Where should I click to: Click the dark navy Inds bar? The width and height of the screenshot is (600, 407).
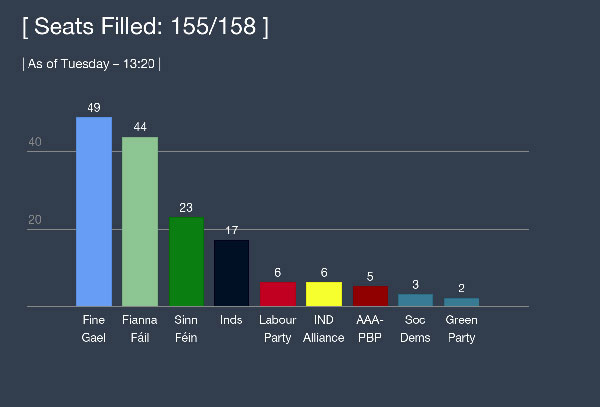pos(231,273)
